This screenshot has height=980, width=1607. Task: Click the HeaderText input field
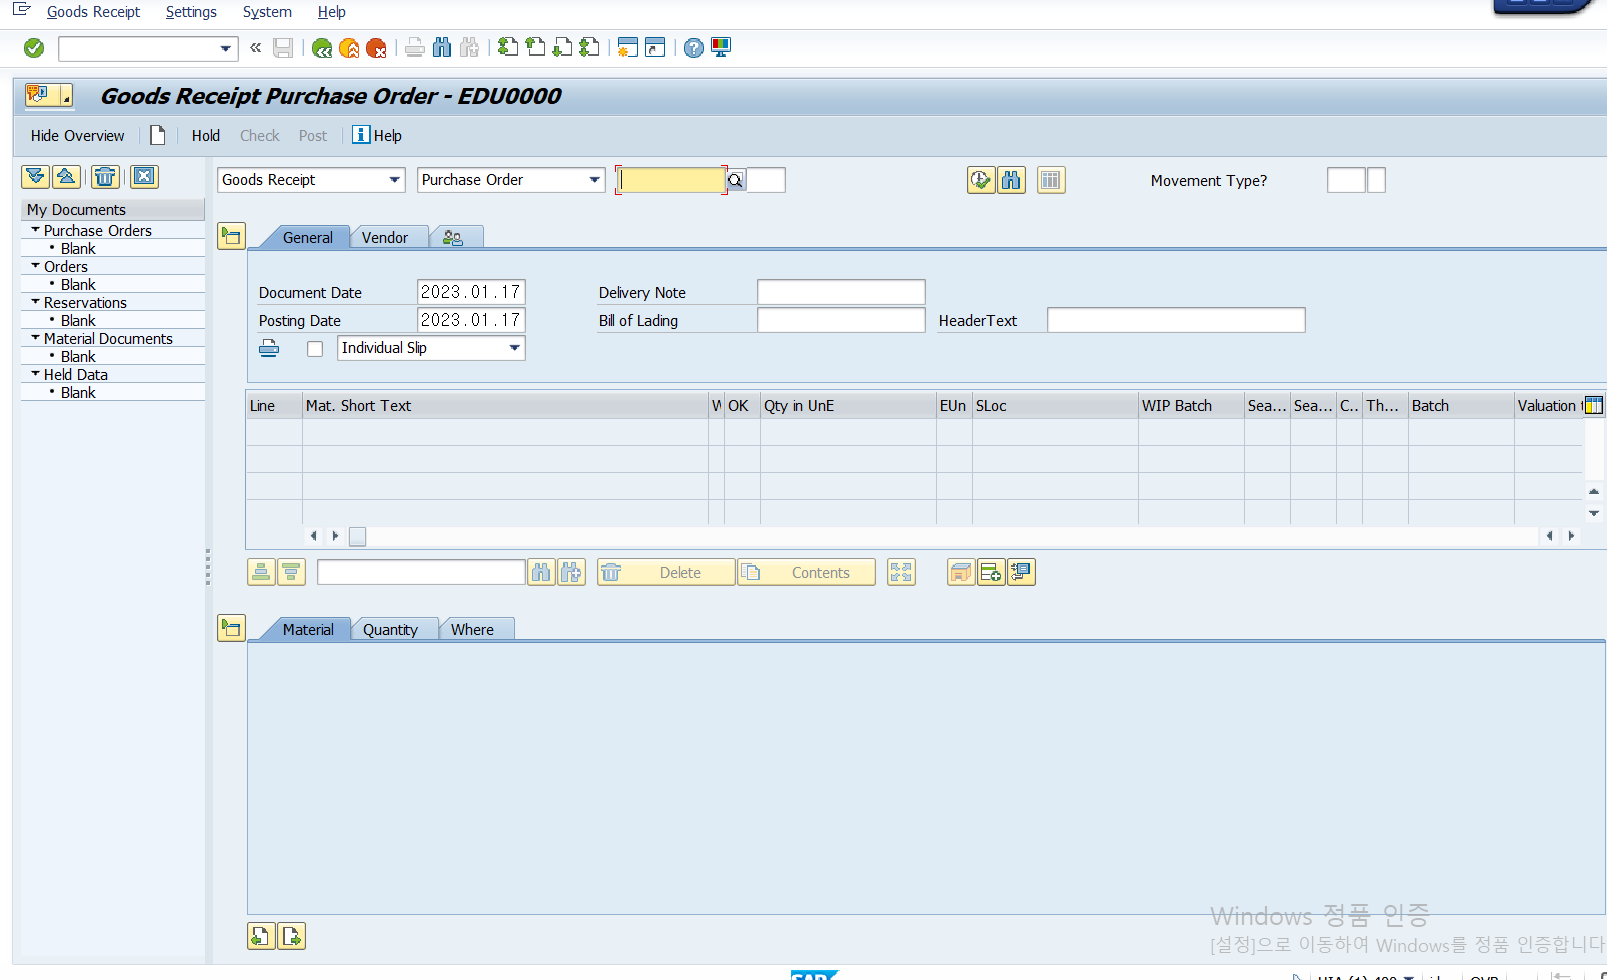pyautogui.click(x=1176, y=320)
